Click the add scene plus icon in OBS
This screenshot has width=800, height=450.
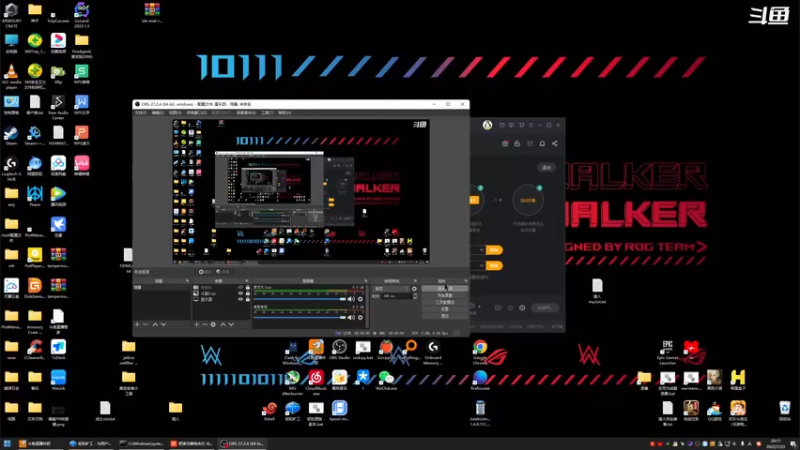click(x=137, y=324)
